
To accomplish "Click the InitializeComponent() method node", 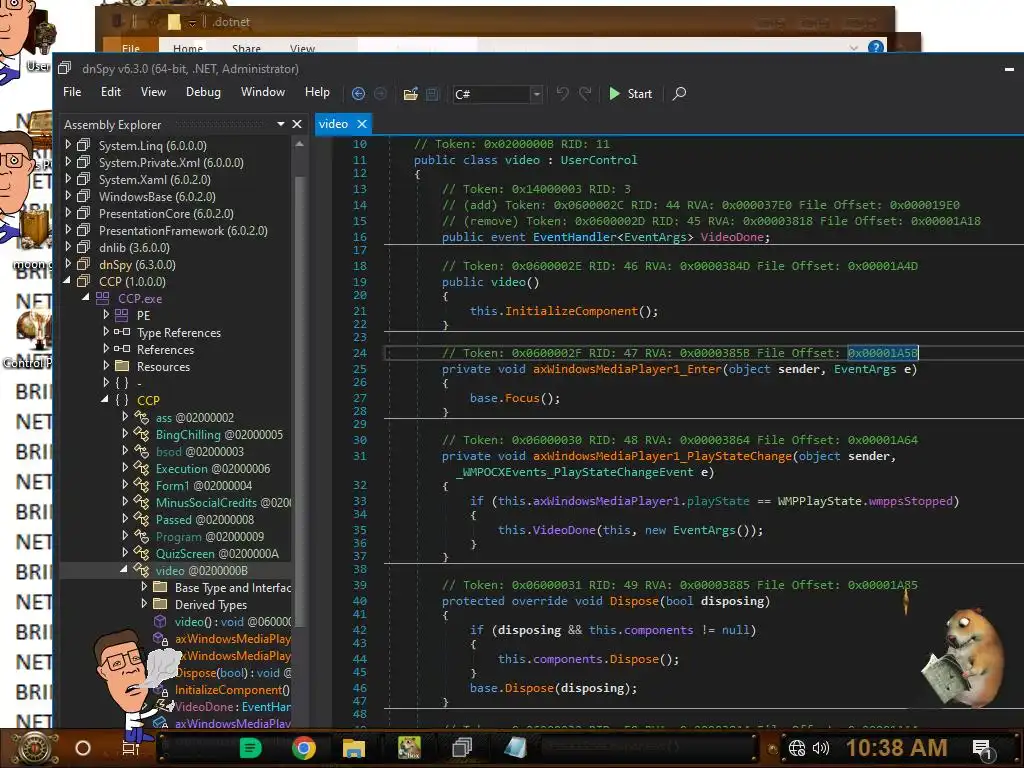I will pos(232,690).
